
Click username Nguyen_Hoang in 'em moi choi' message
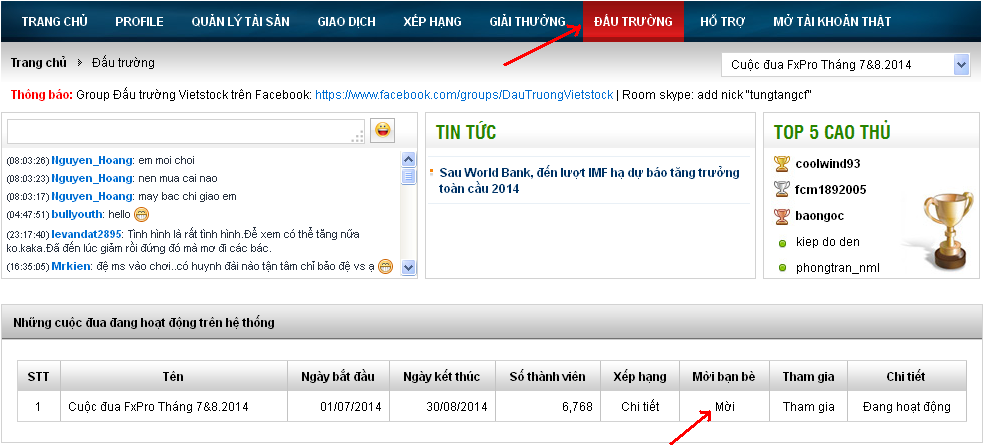point(92,160)
